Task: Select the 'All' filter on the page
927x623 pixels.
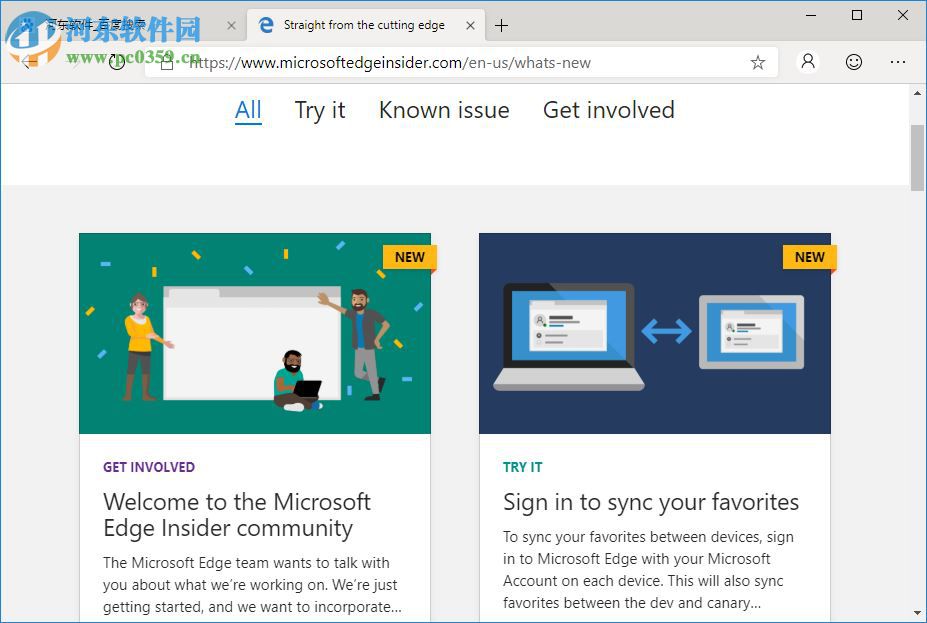Action: pyautogui.click(x=248, y=110)
